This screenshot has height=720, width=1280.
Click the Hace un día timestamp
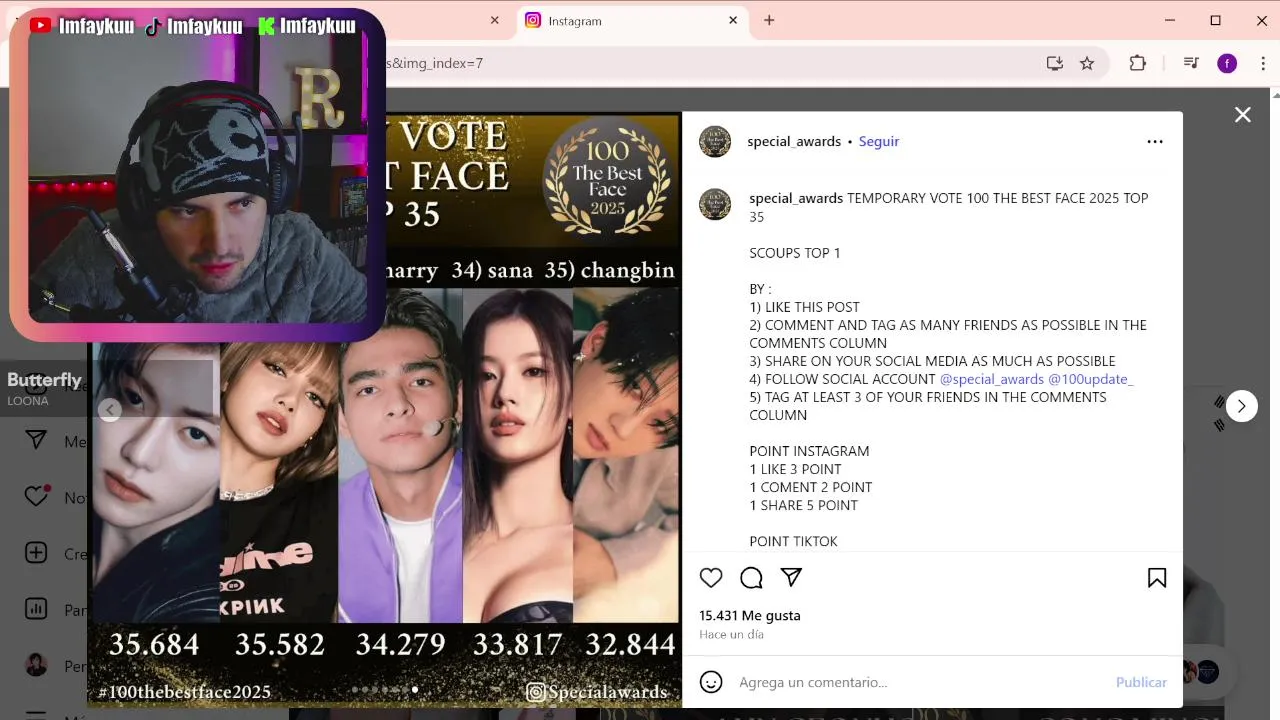point(731,634)
